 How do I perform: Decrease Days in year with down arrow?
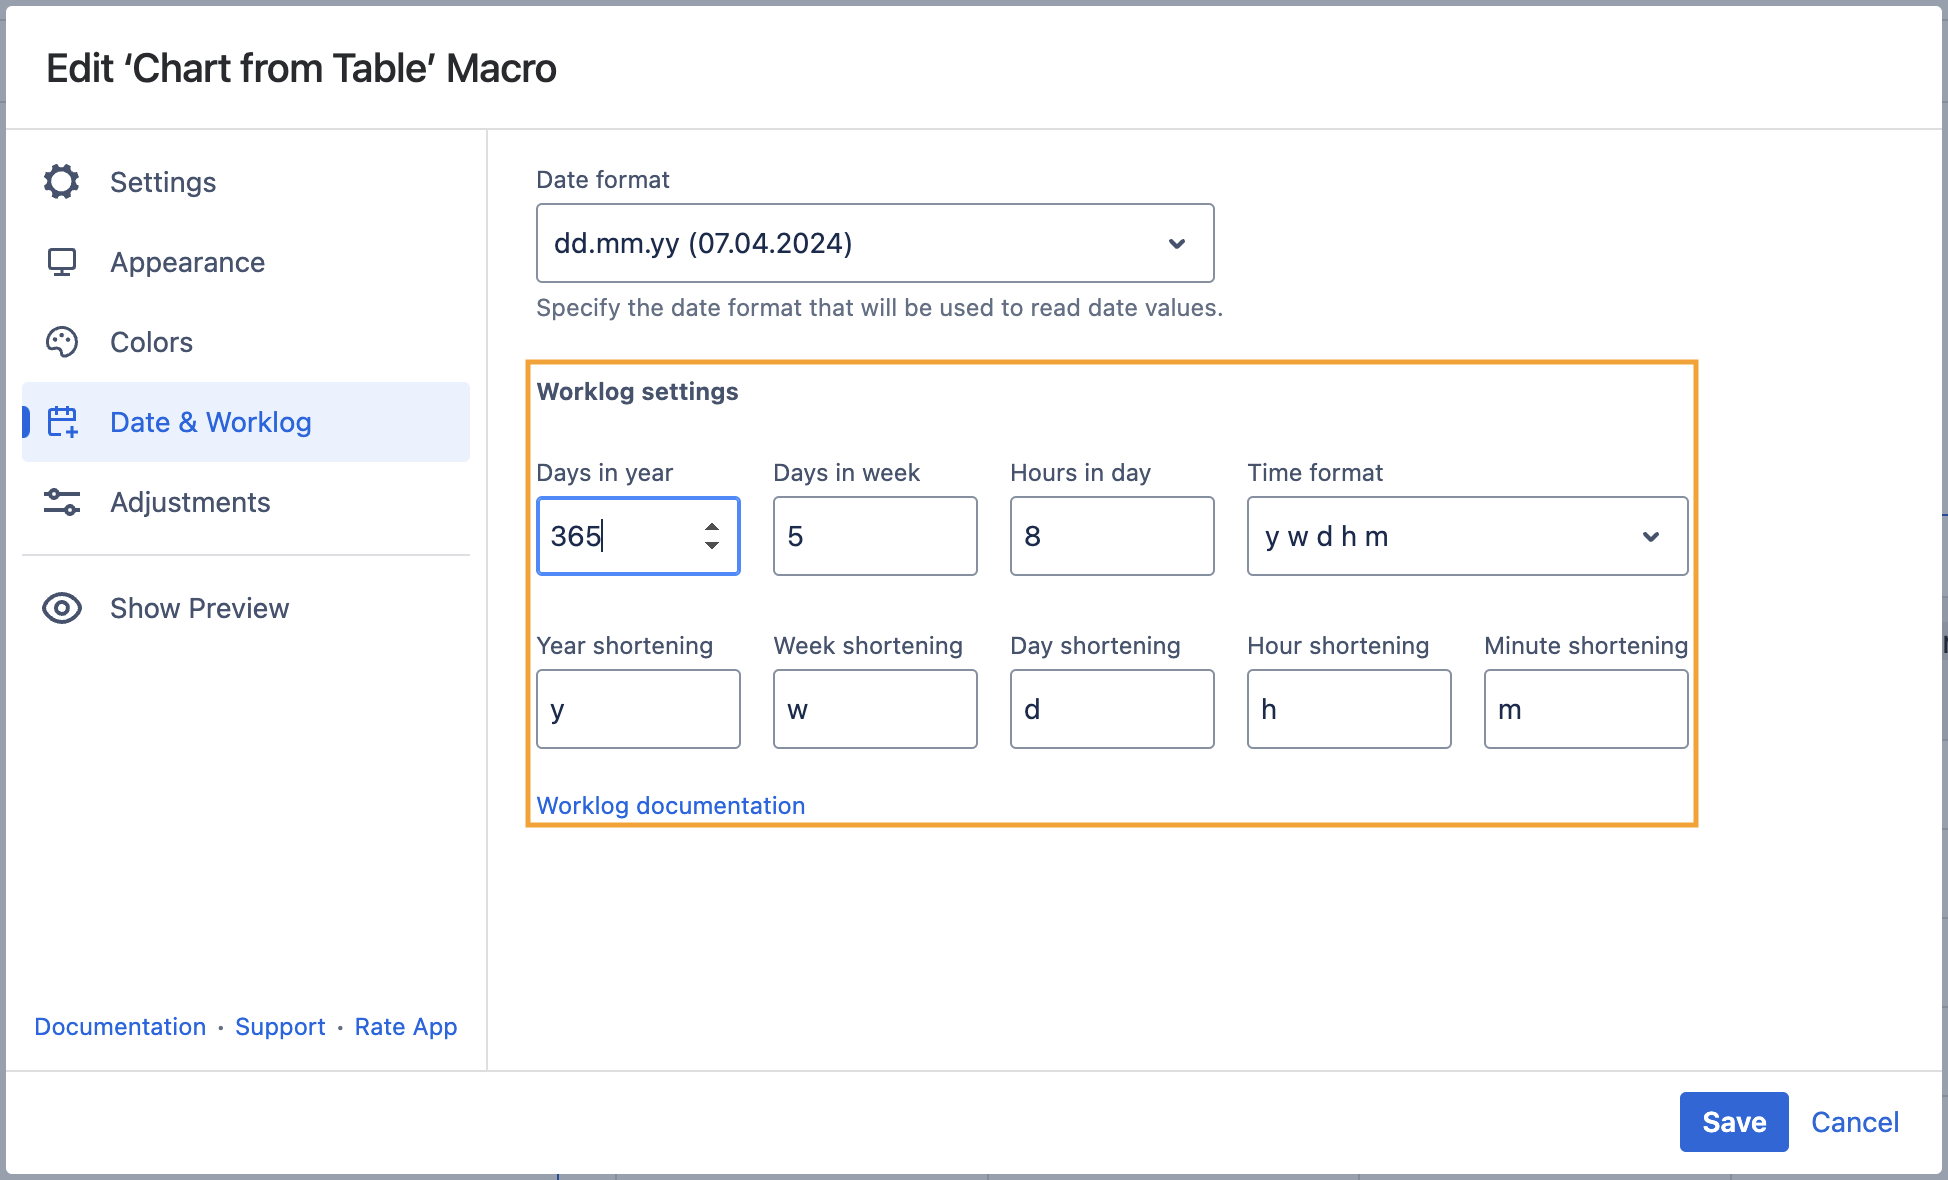pos(712,546)
